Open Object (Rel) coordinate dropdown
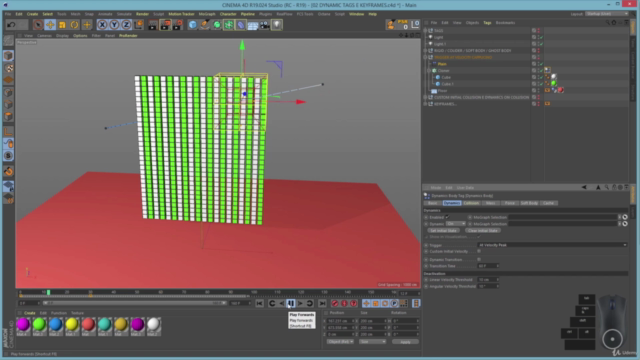Image resolution: width=640 pixels, height=360 pixels. (340, 342)
